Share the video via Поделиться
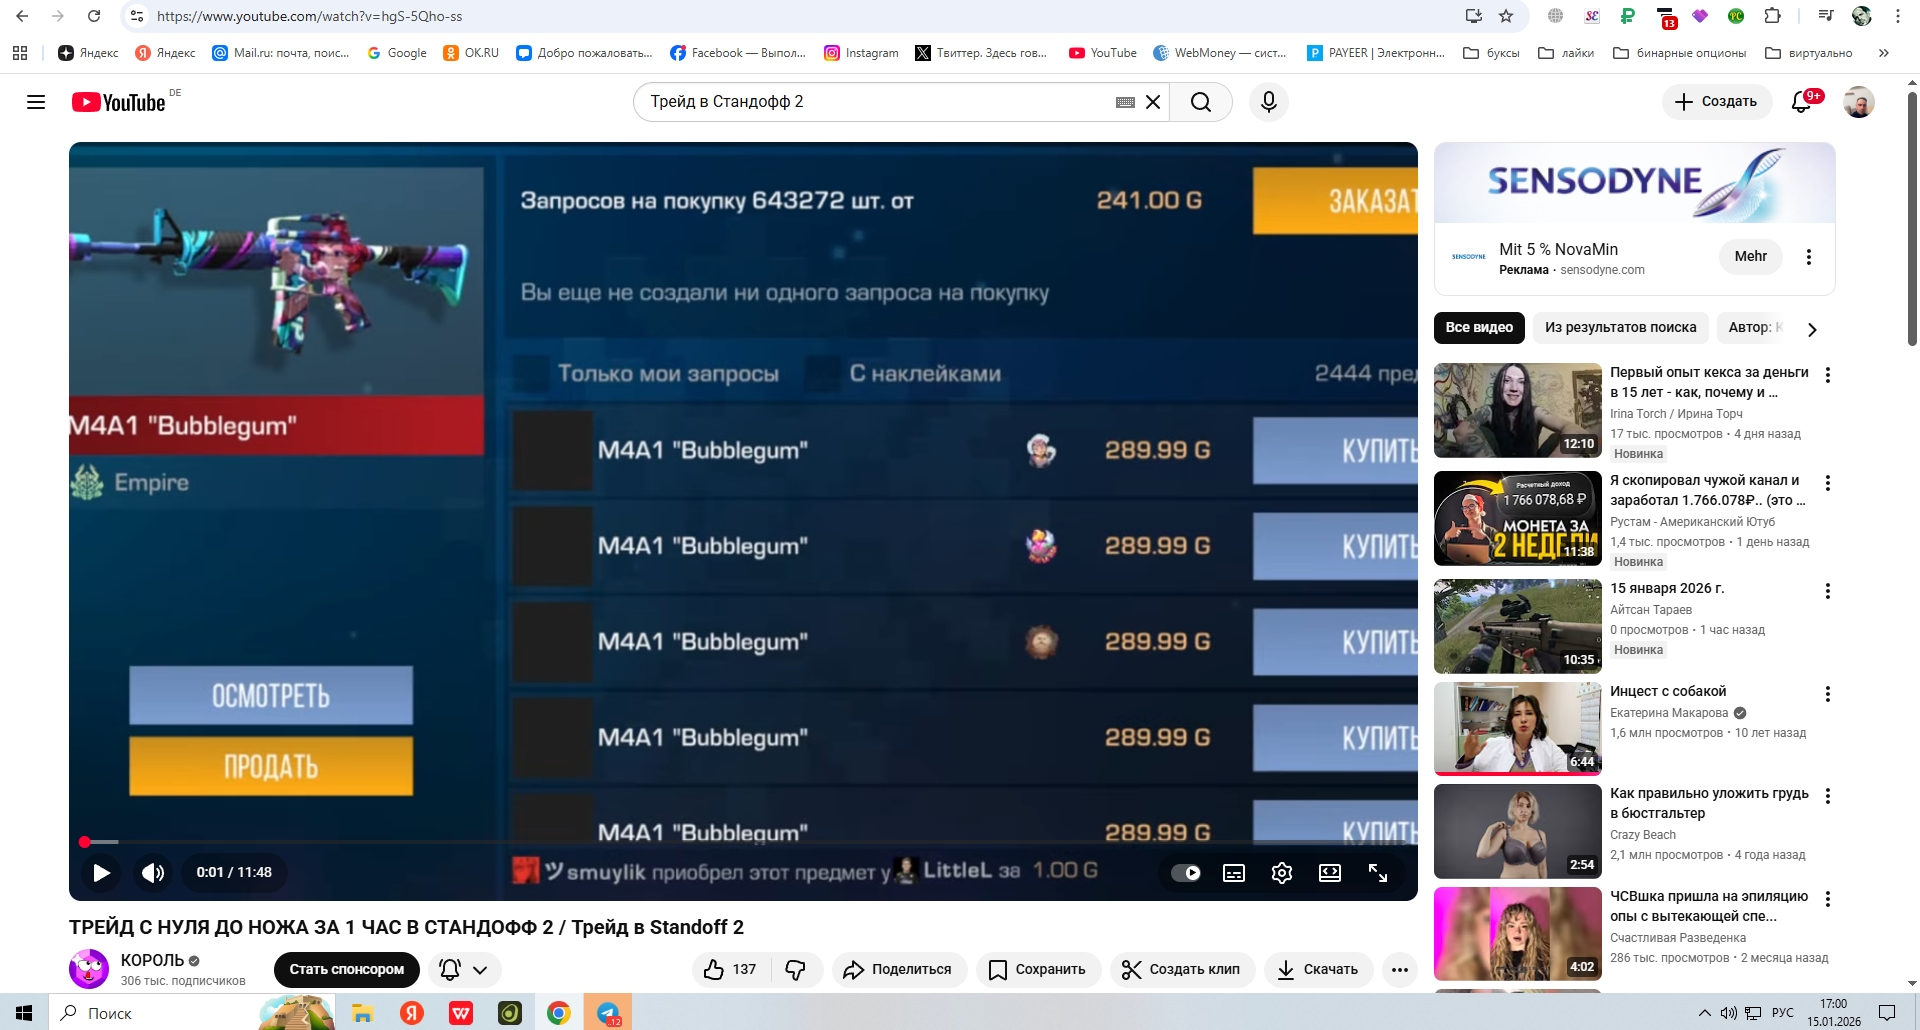Screen dimensions: 1920x1030 pos(899,969)
